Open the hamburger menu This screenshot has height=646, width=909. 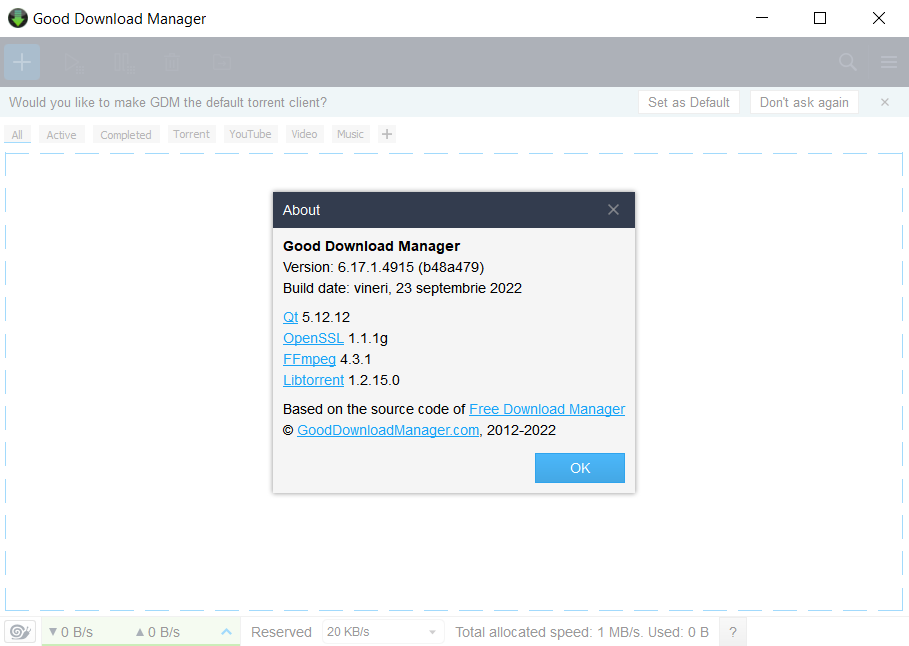coord(888,61)
